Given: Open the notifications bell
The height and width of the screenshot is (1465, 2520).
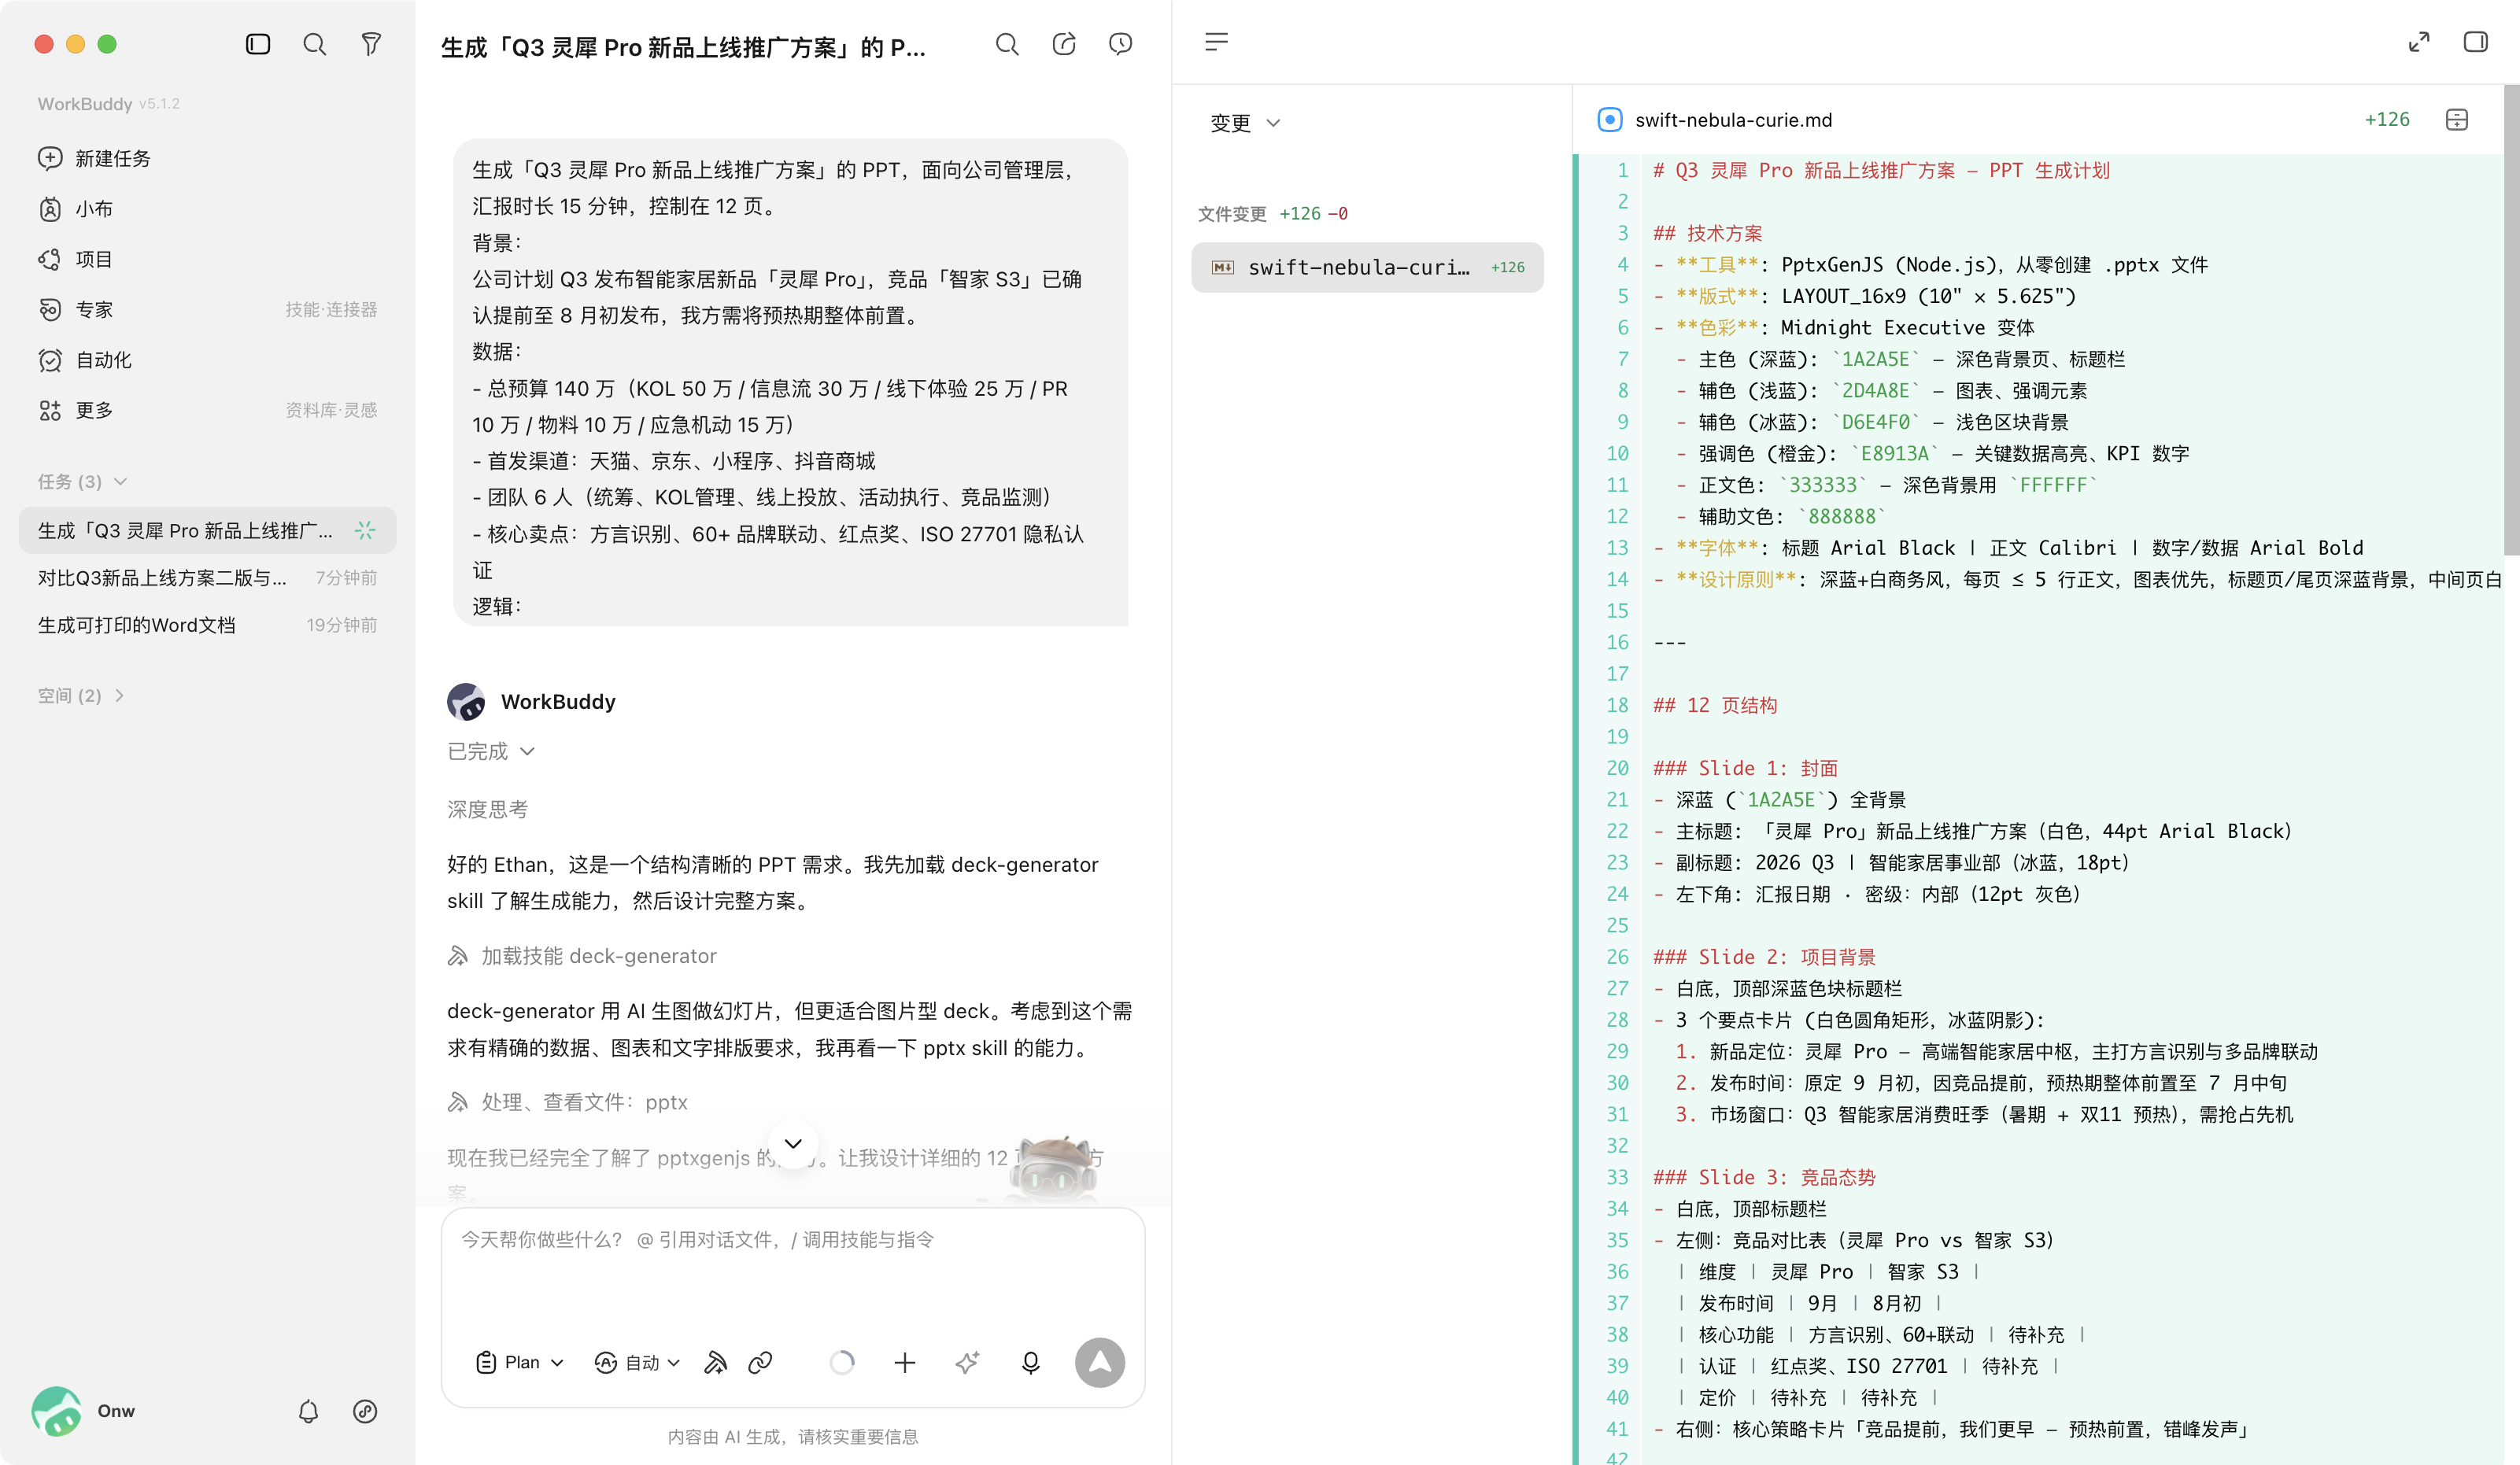Looking at the screenshot, I should coord(308,1410).
